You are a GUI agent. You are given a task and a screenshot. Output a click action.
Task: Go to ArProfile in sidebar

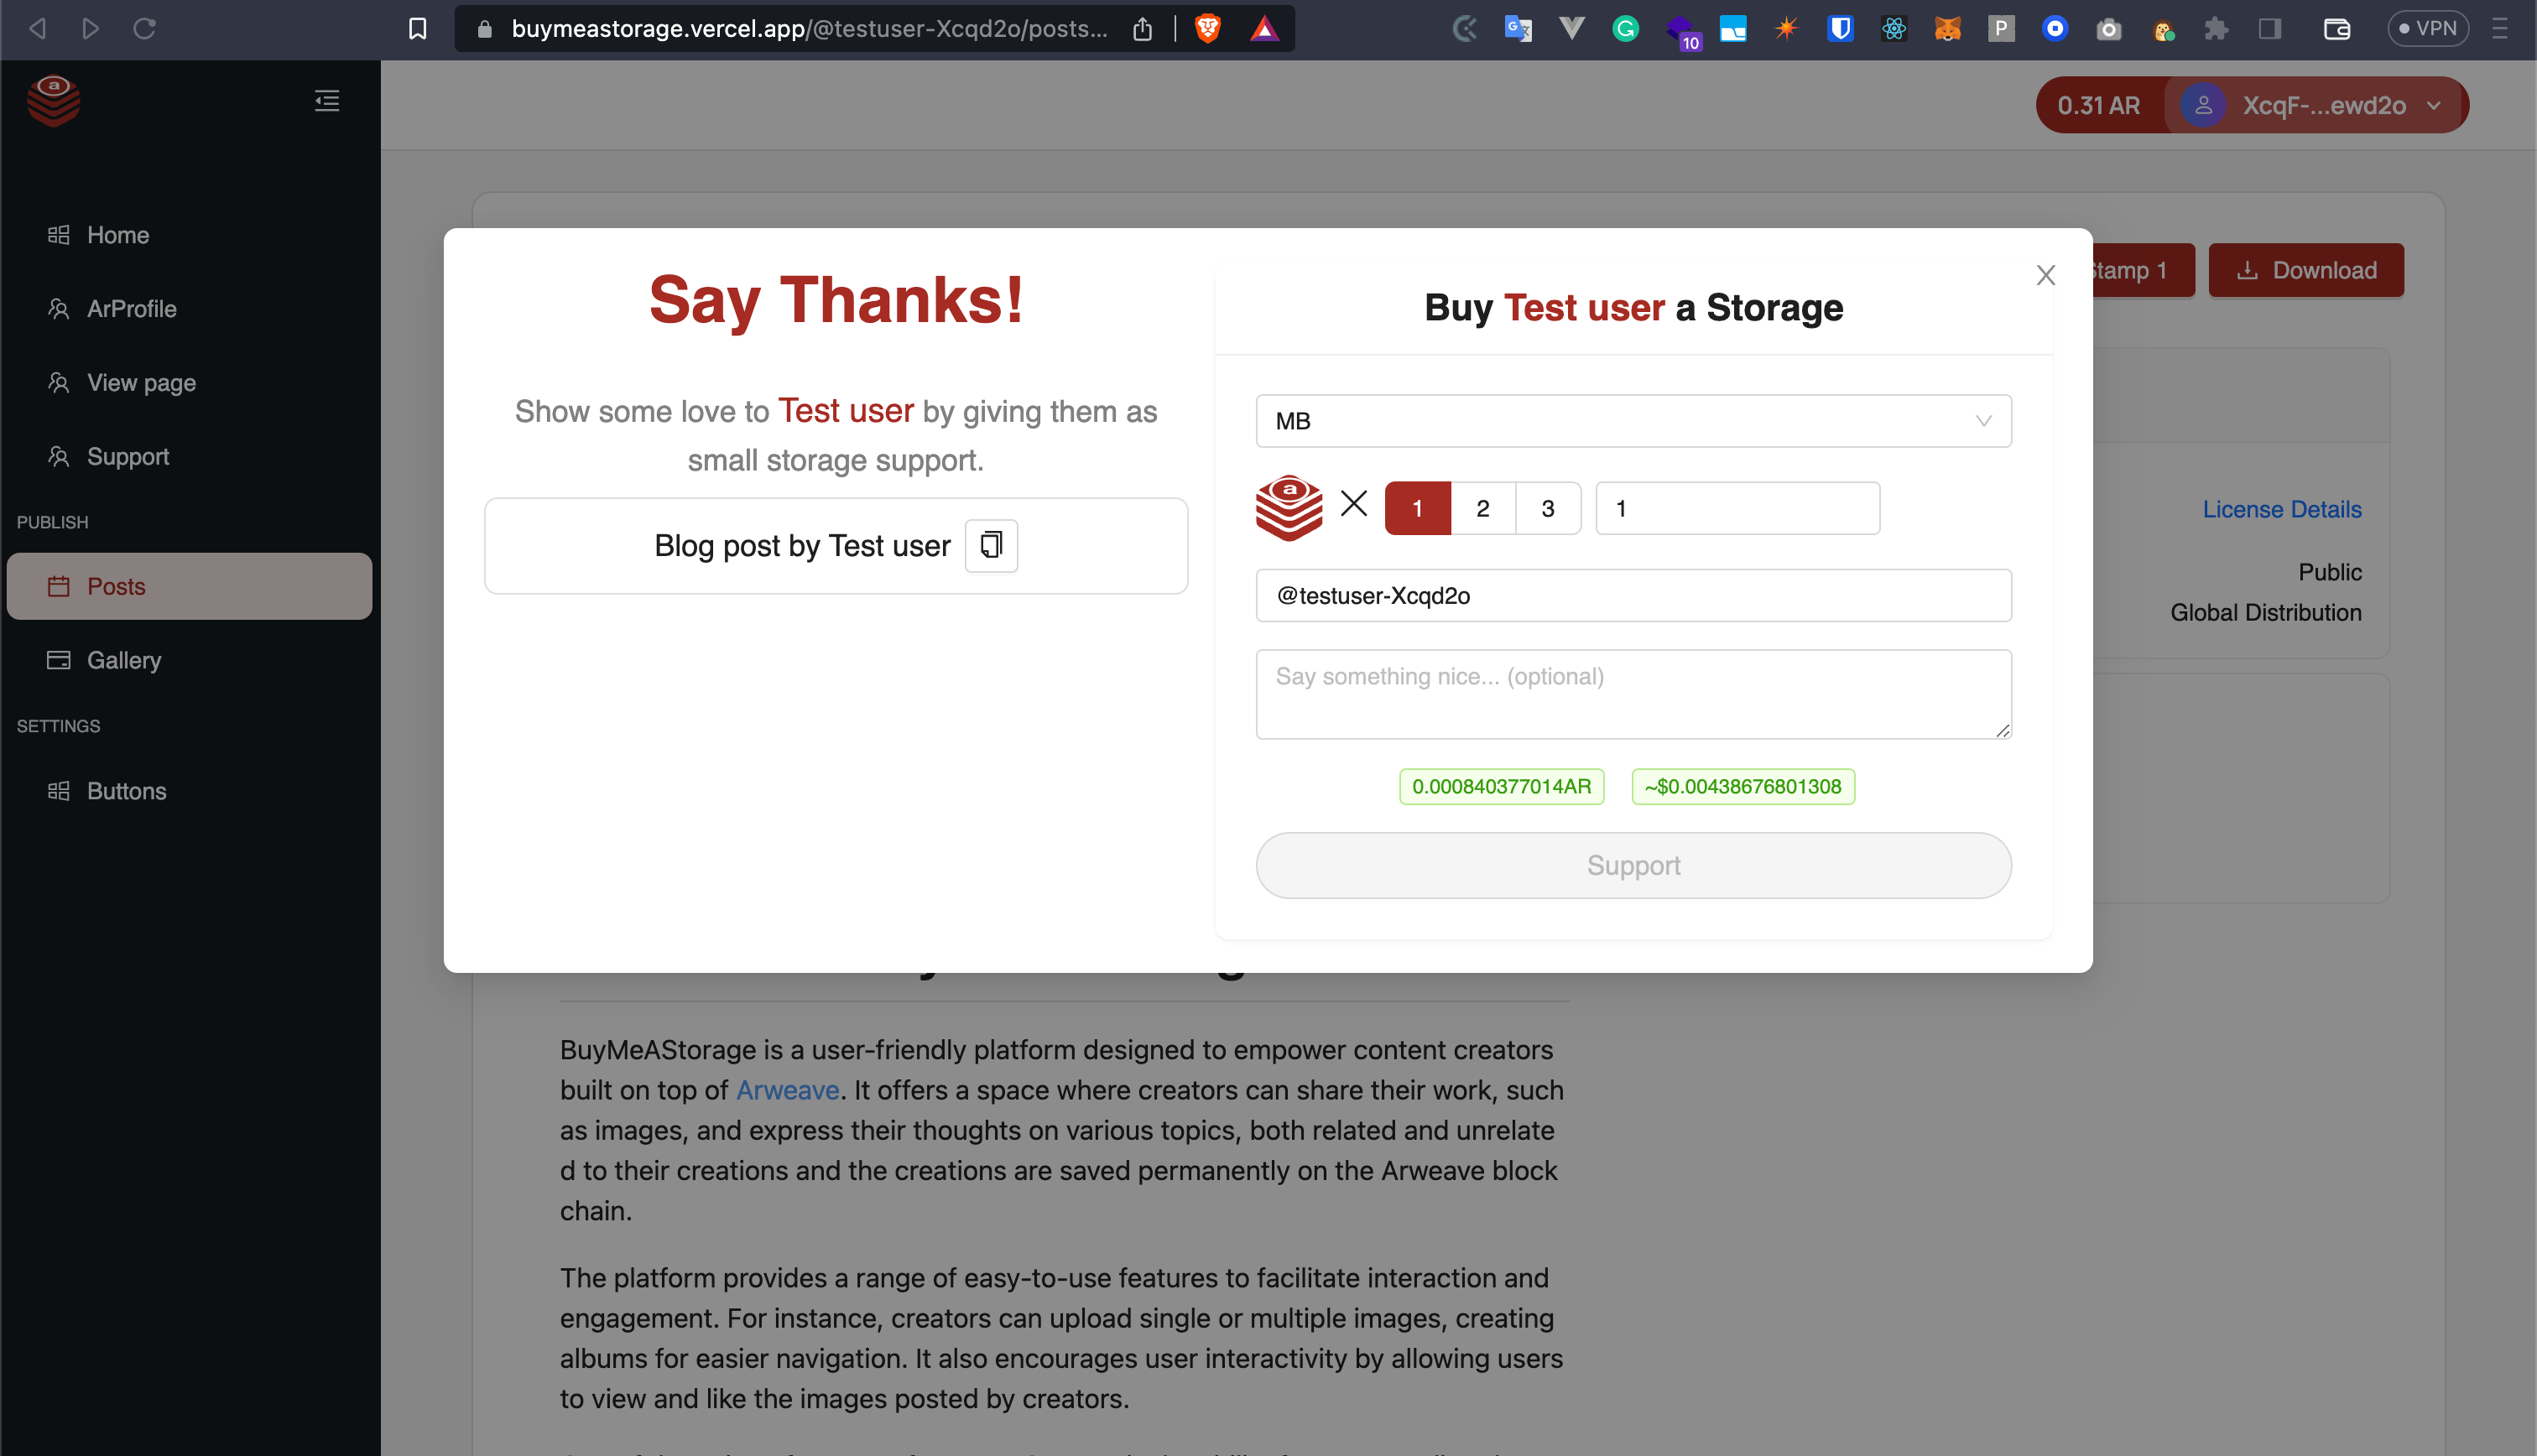point(131,309)
